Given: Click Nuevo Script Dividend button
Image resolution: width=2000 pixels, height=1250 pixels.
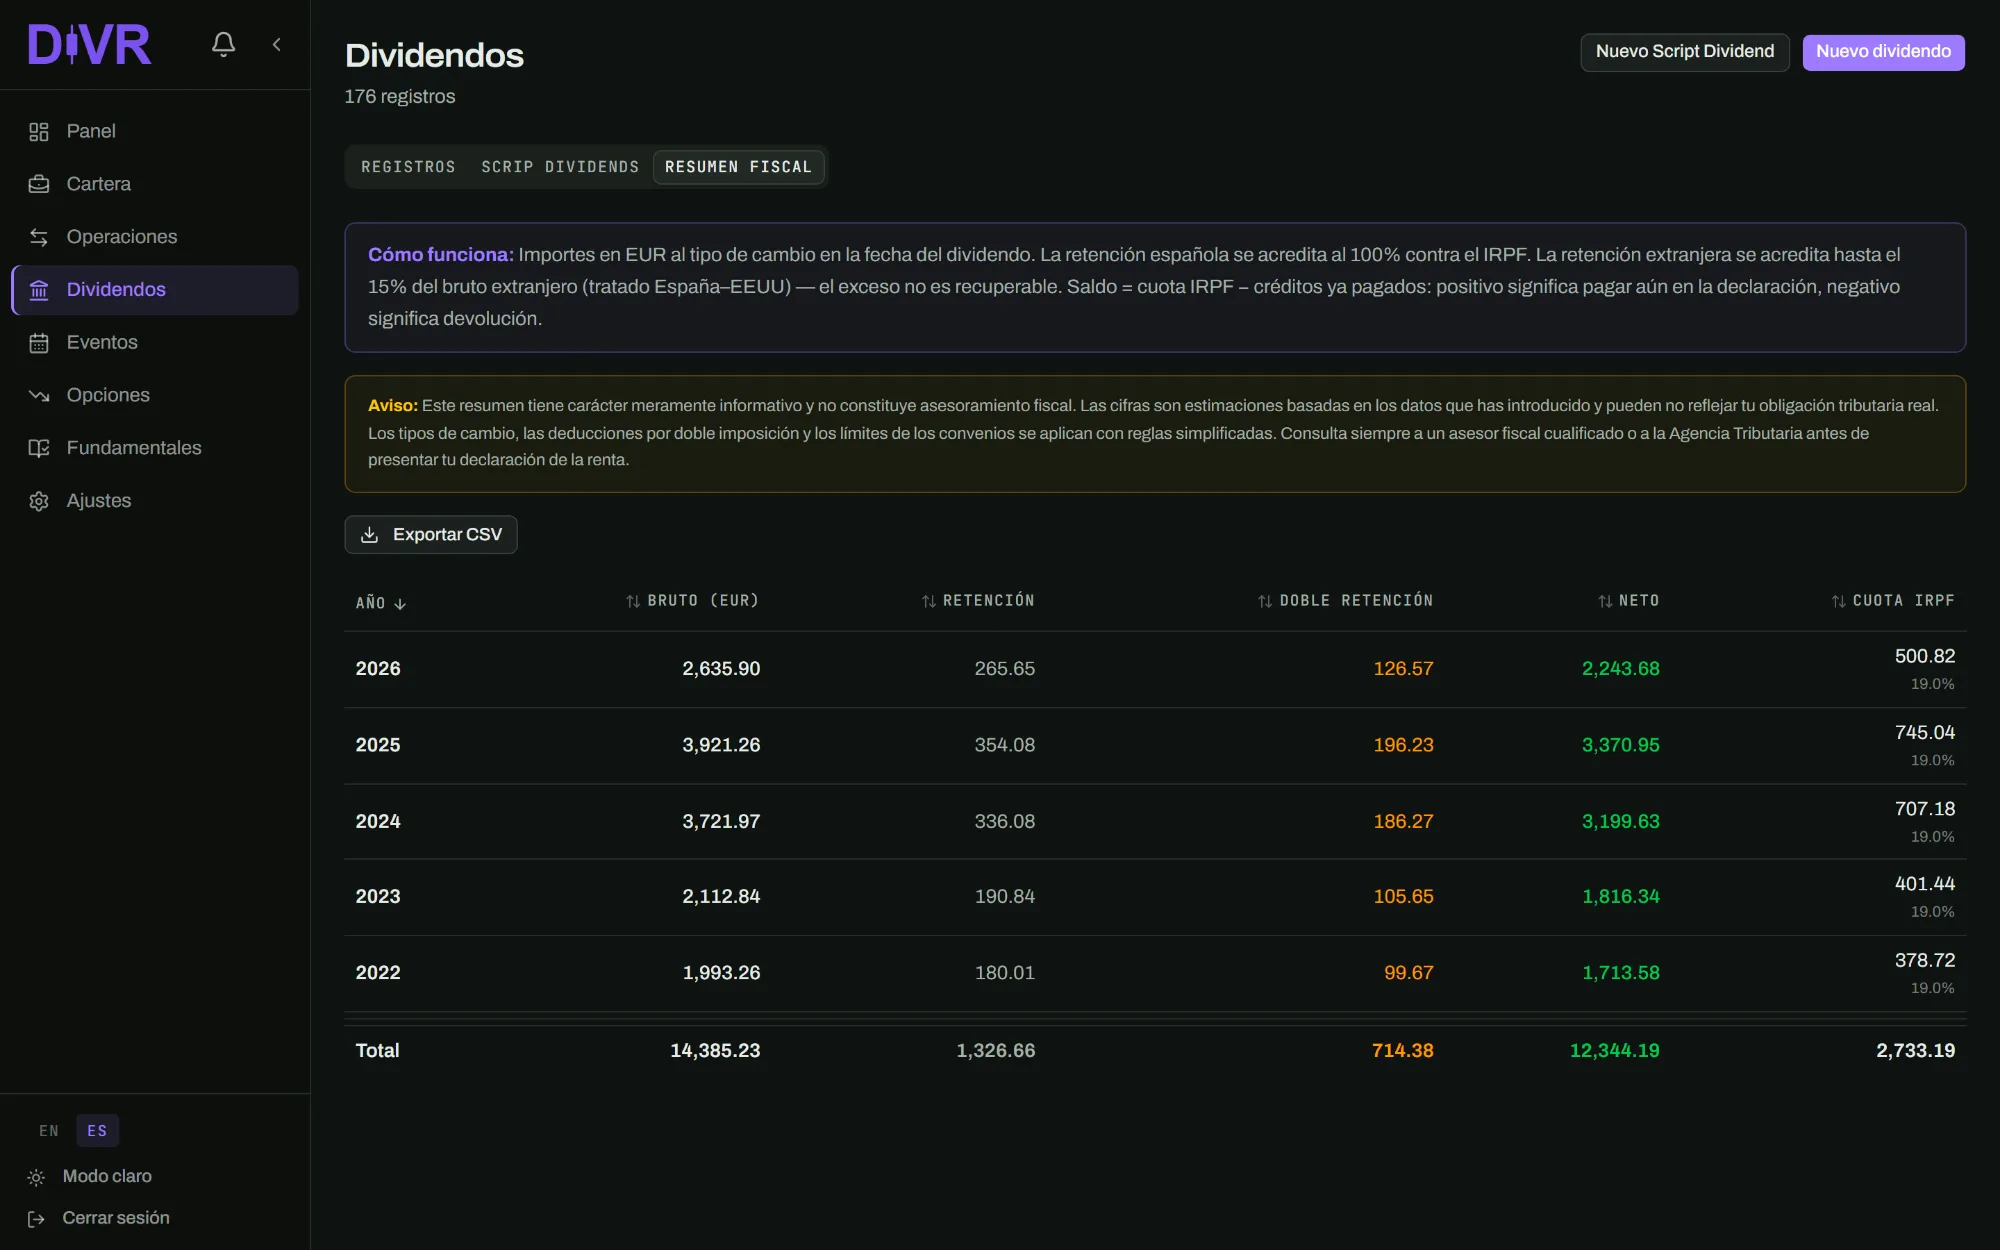Looking at the screenshot, I should click(1685, 52).
